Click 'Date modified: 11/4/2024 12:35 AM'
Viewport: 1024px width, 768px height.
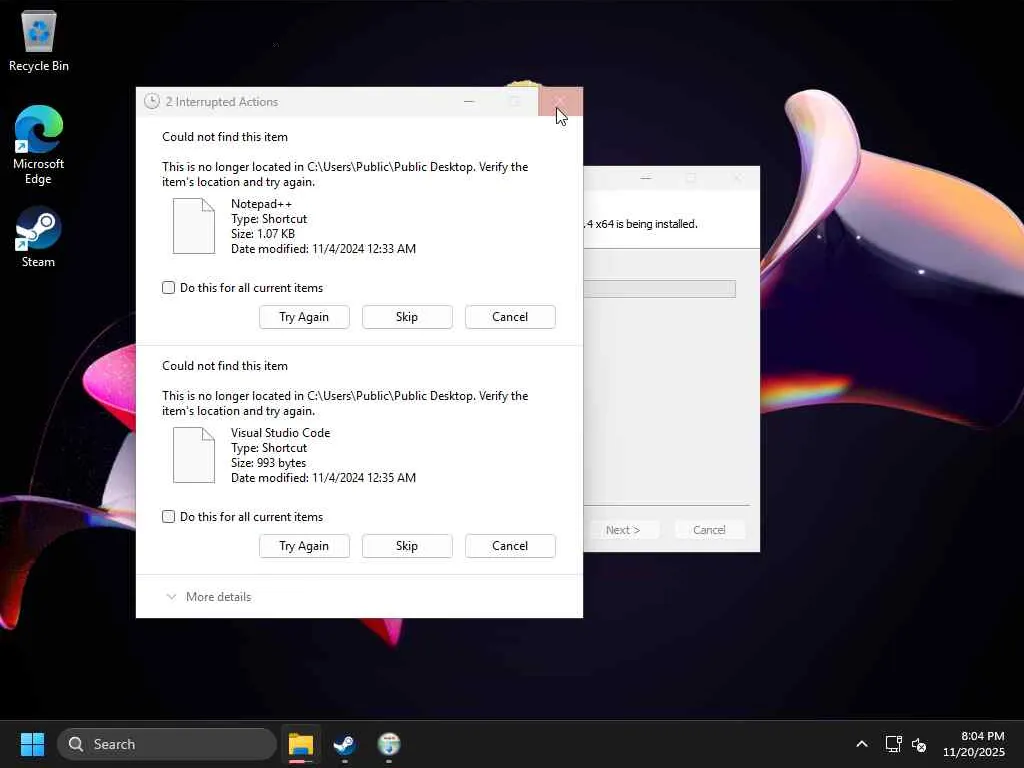[x=323, y=478]
